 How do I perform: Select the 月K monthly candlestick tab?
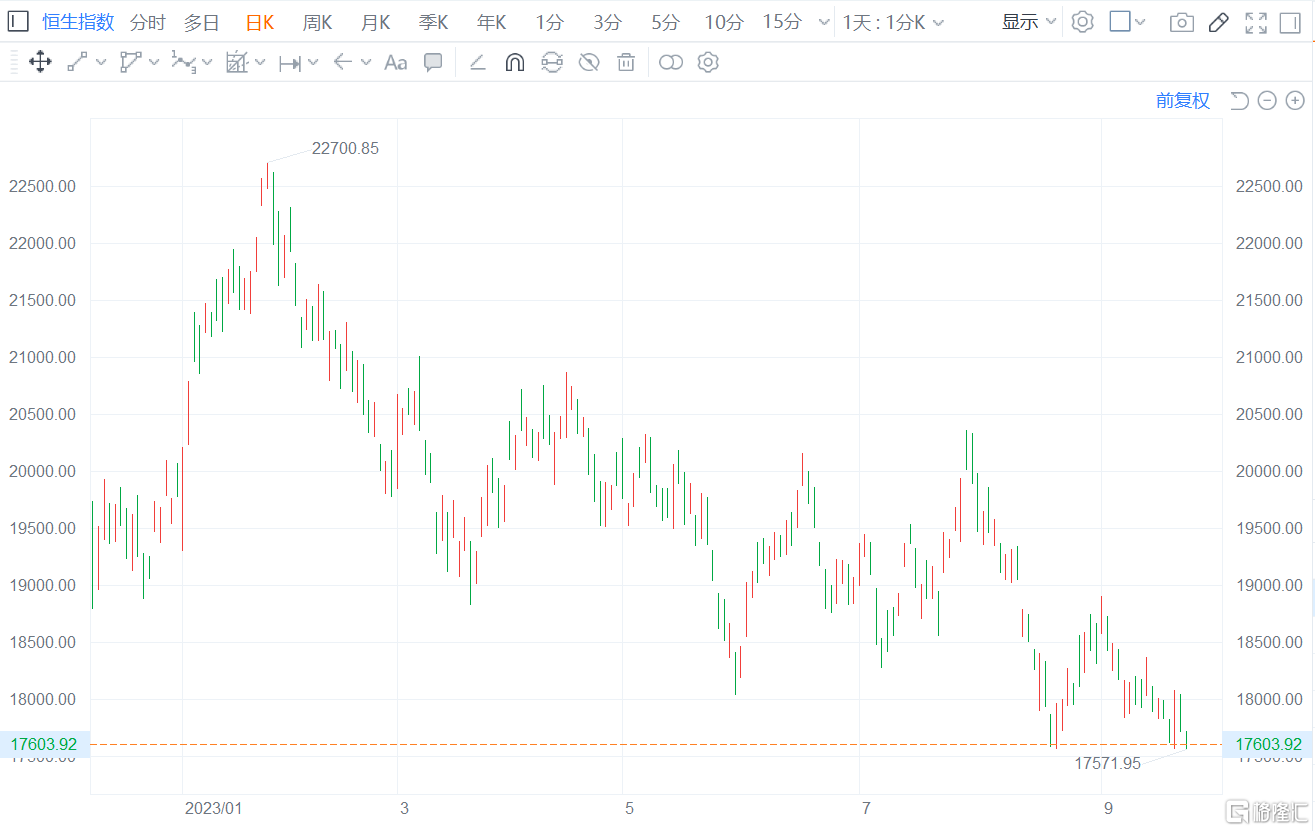click(x=376, y=22)
